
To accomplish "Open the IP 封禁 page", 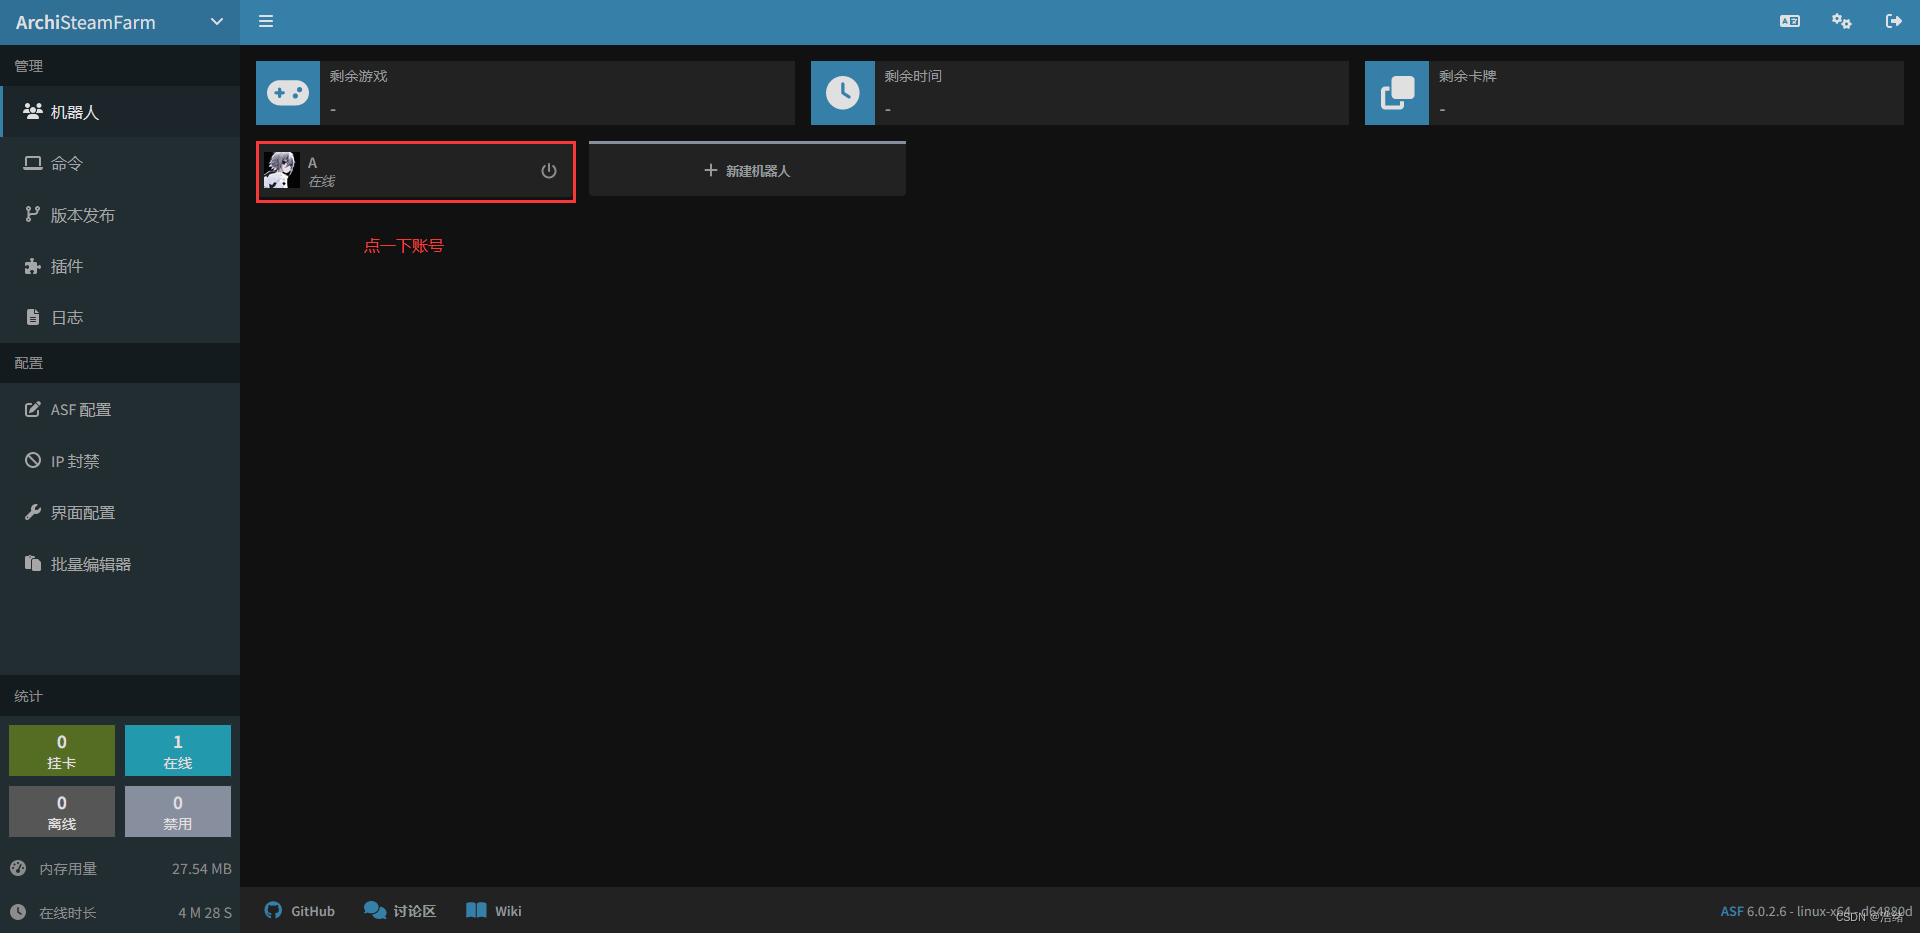I will click(75, 461).
